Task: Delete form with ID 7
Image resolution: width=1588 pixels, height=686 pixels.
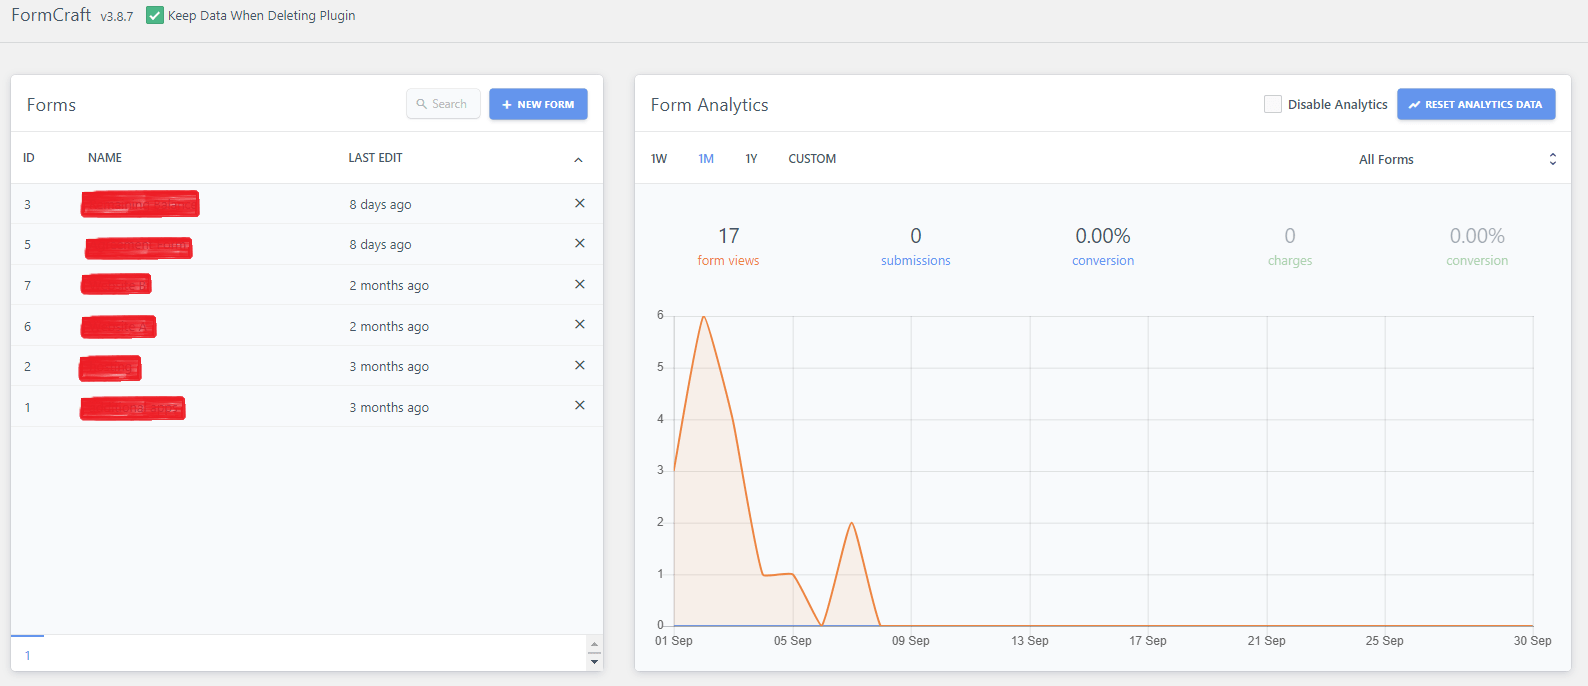Action: coord(579,284)
